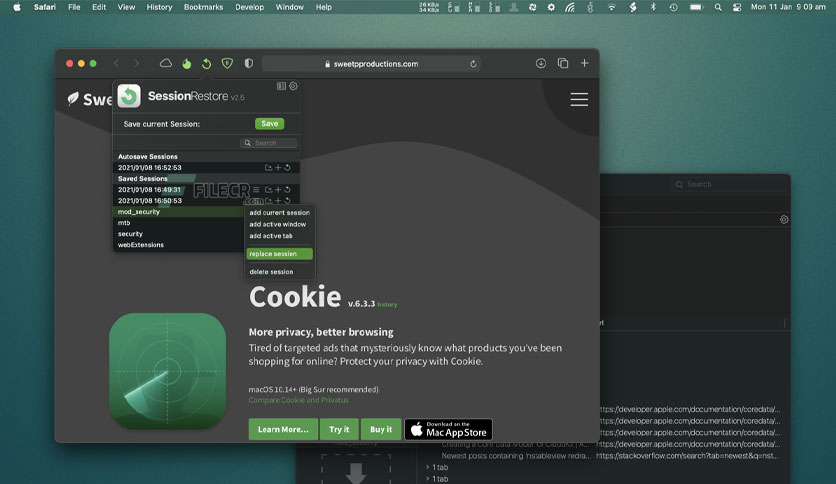Click the green shield extension icon
836x484 pixels.
[227, 63]
